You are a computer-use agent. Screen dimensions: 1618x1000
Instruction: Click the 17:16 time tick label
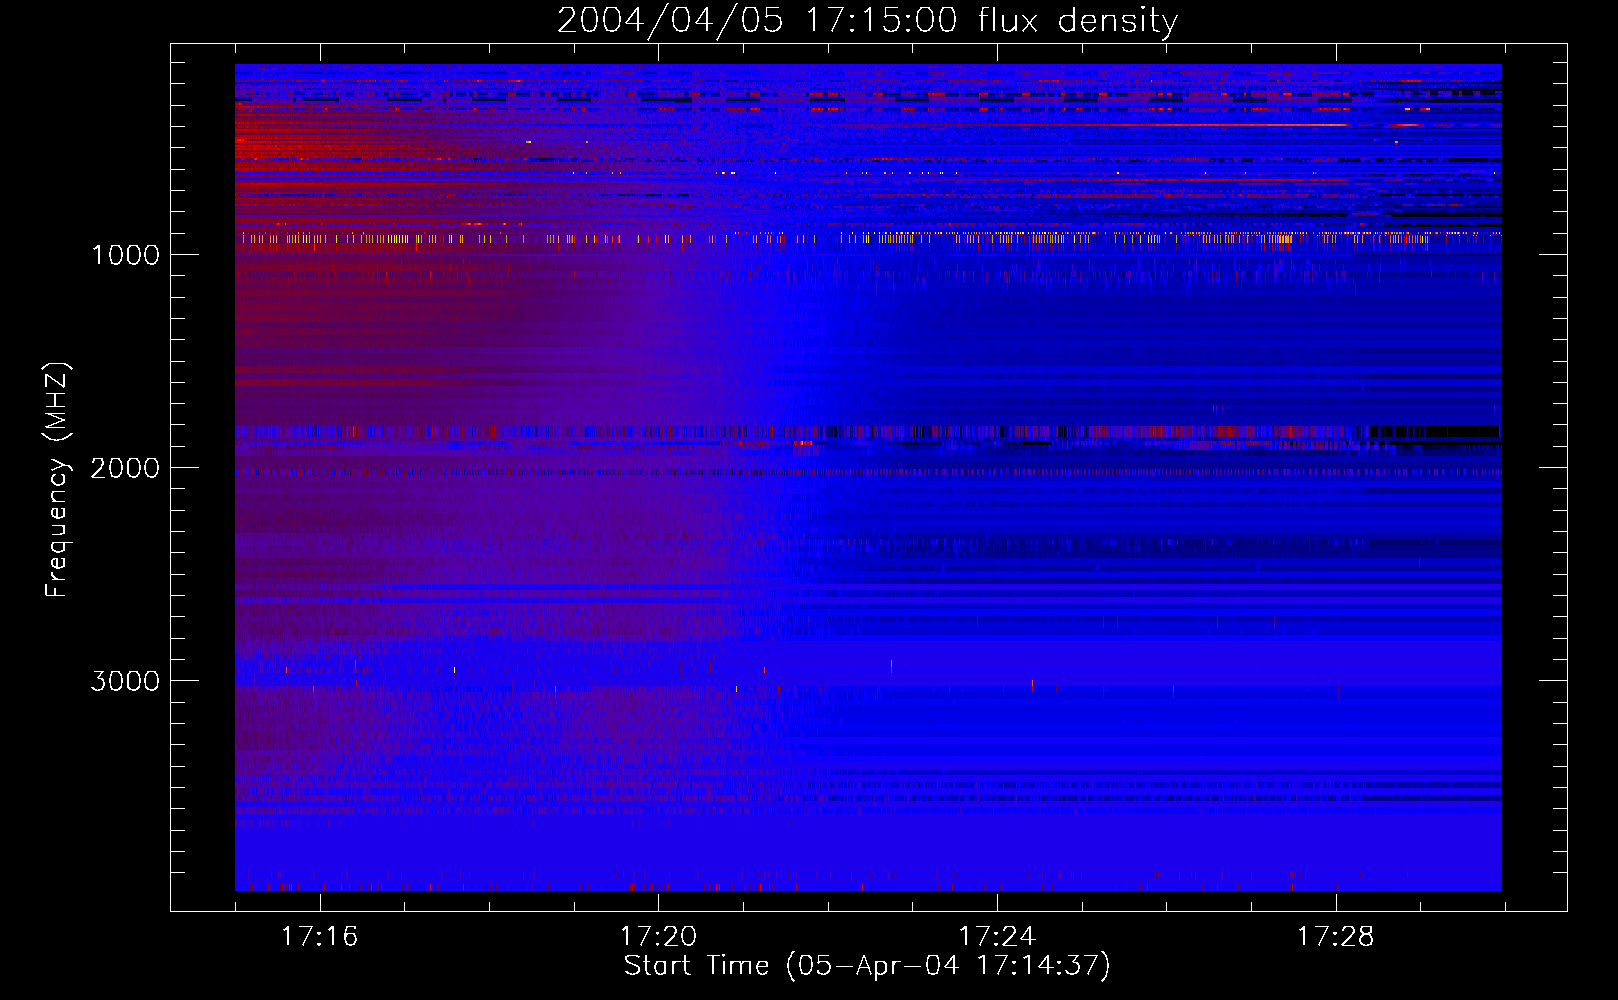[319, 937]
